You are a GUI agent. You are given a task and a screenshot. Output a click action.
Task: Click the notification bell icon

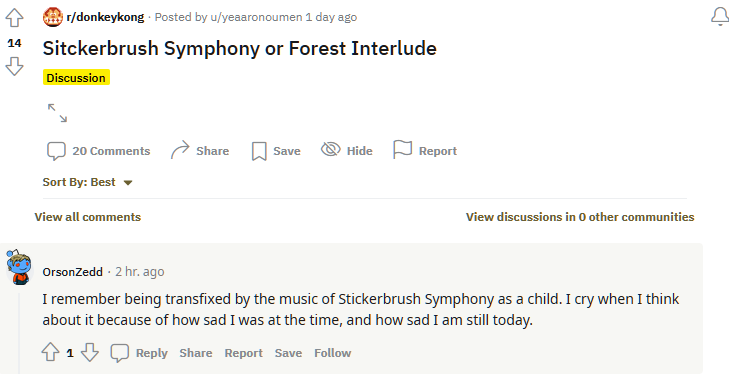click(x=720, y=17)
